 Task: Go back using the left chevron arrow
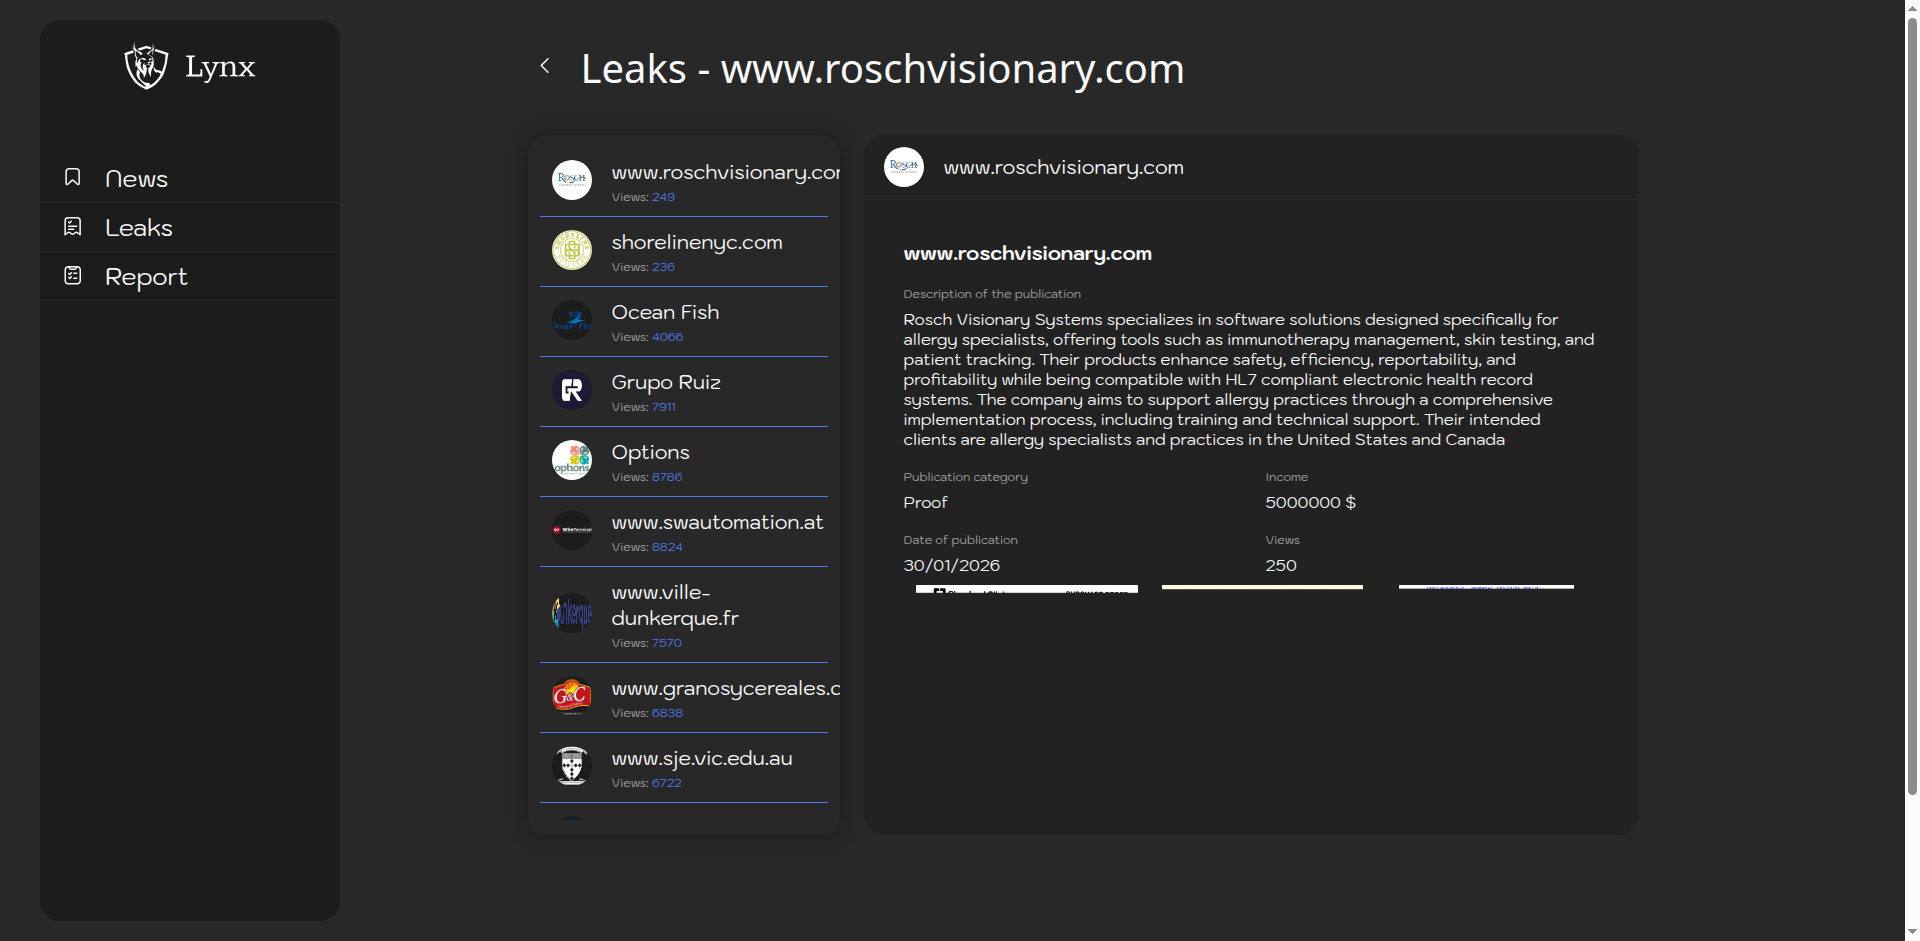pos(545,66)
